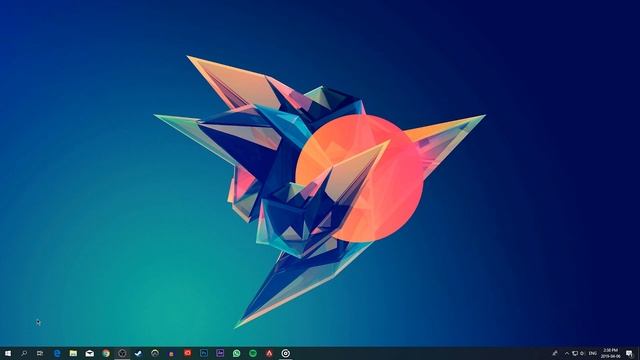Screen dimensions: 640x360
Task: Open the white circular app at taskbar end
Action: pyautogui.click(x=286, y=353)
